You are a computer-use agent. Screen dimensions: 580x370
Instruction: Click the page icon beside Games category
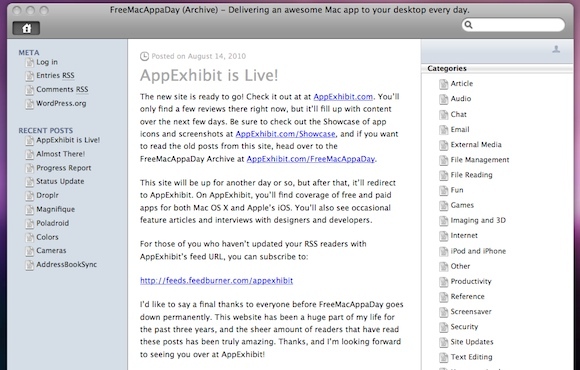pyautogui.click(x=444, y=206)
